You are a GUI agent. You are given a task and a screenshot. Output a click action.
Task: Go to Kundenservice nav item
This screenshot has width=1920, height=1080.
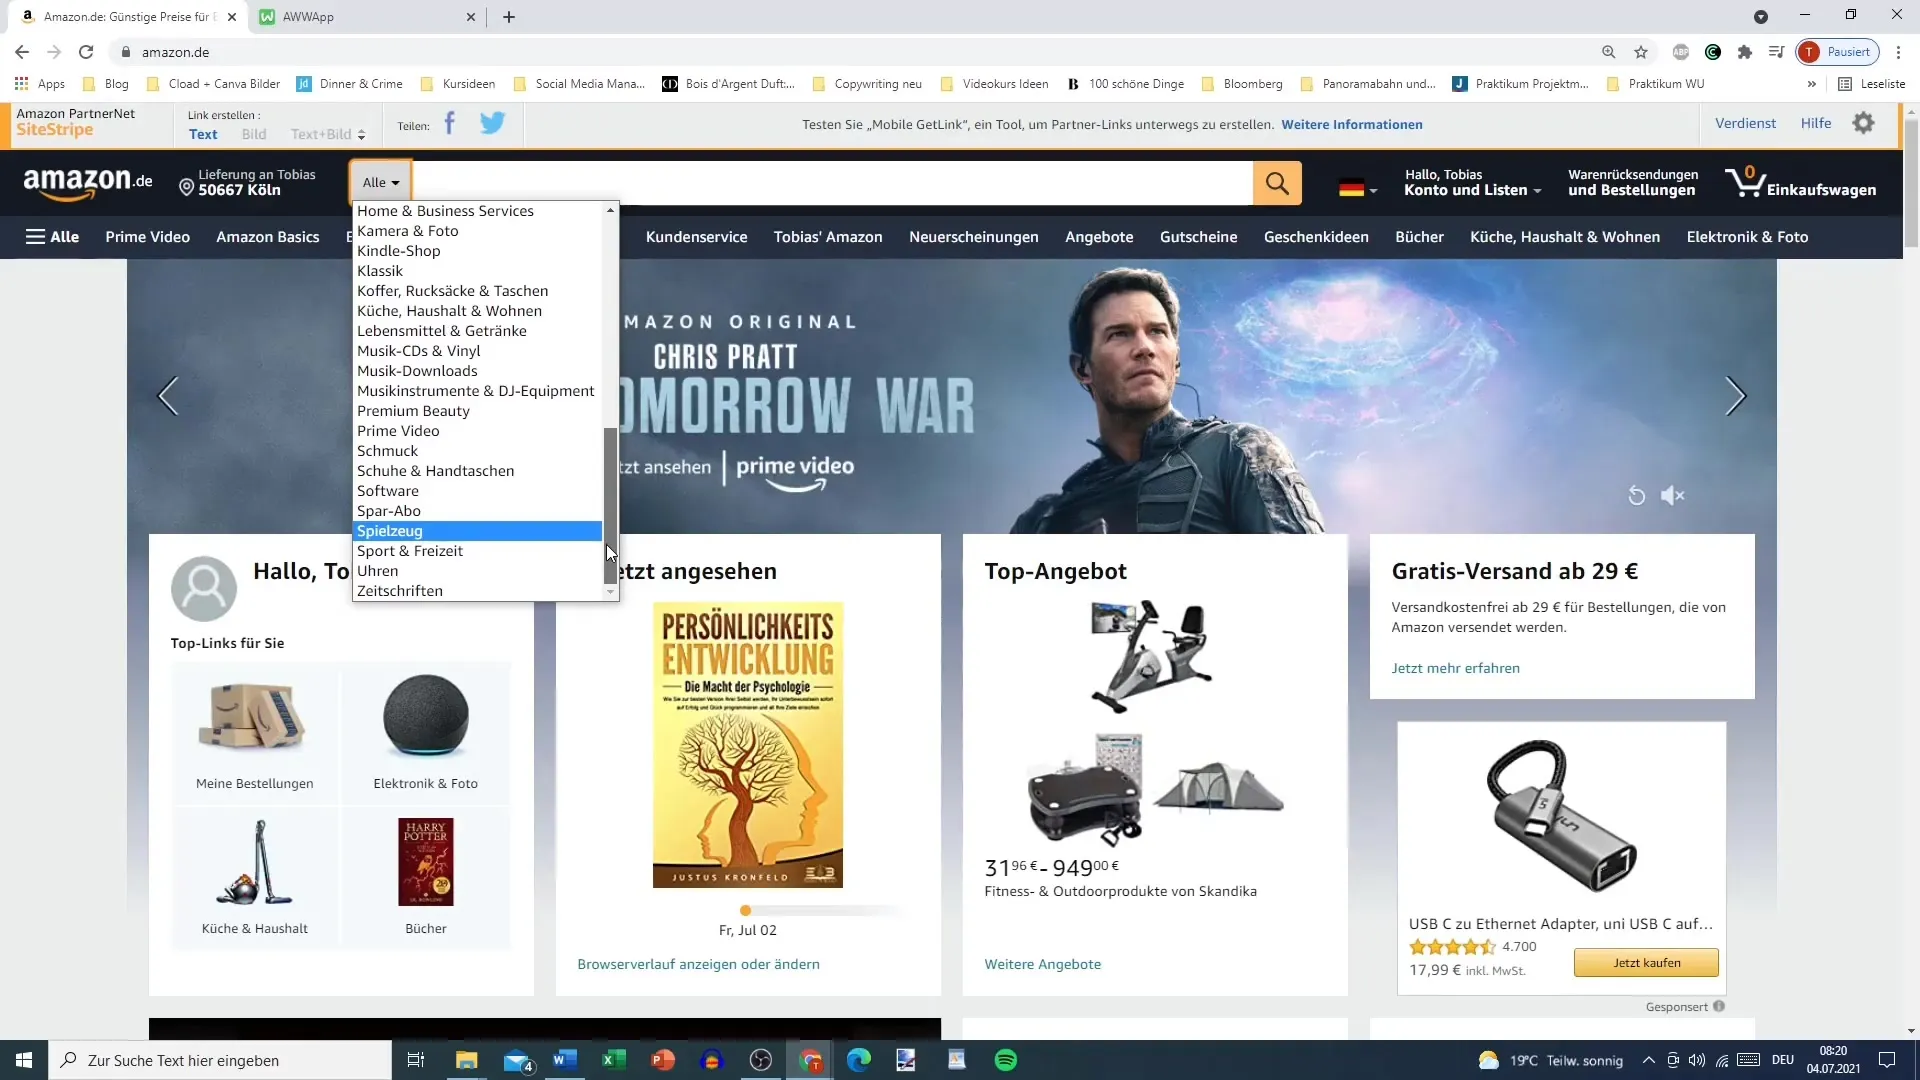coord(696,237)
